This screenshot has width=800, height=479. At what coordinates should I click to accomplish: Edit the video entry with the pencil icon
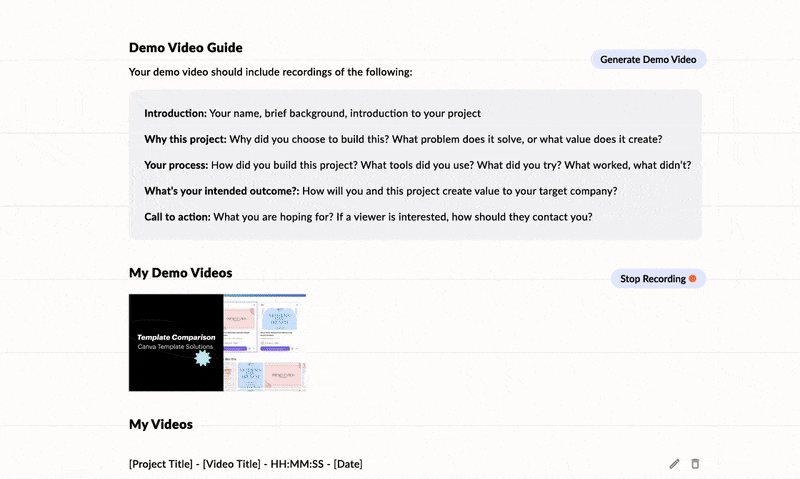(x=674, y=464)
